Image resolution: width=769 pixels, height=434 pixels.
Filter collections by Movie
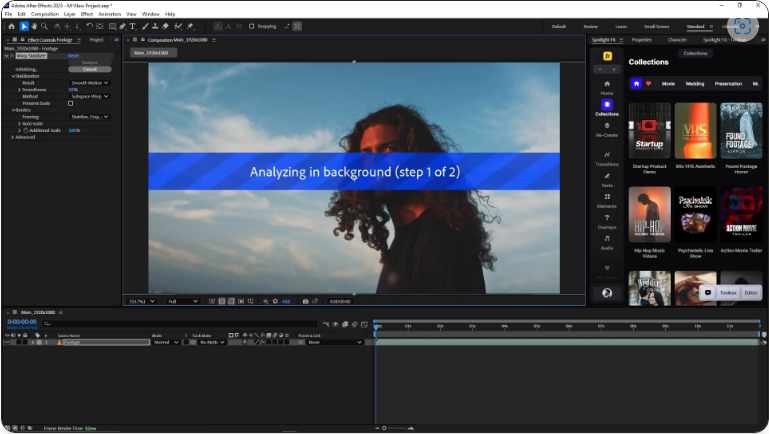668,84
